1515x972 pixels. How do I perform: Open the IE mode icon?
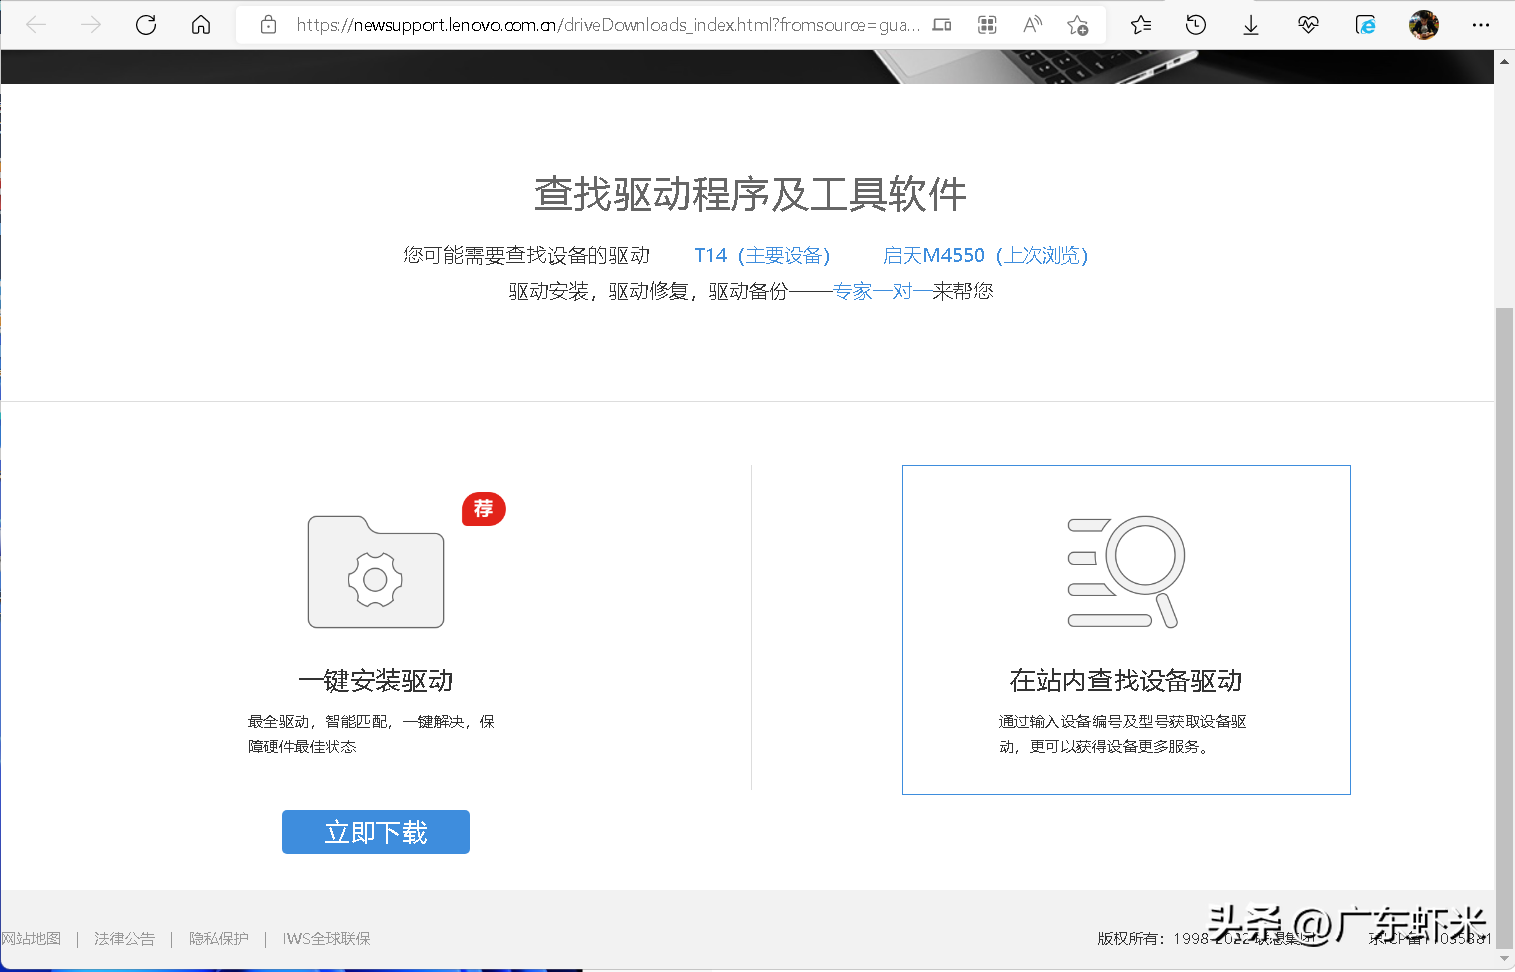pos(1366,25)
